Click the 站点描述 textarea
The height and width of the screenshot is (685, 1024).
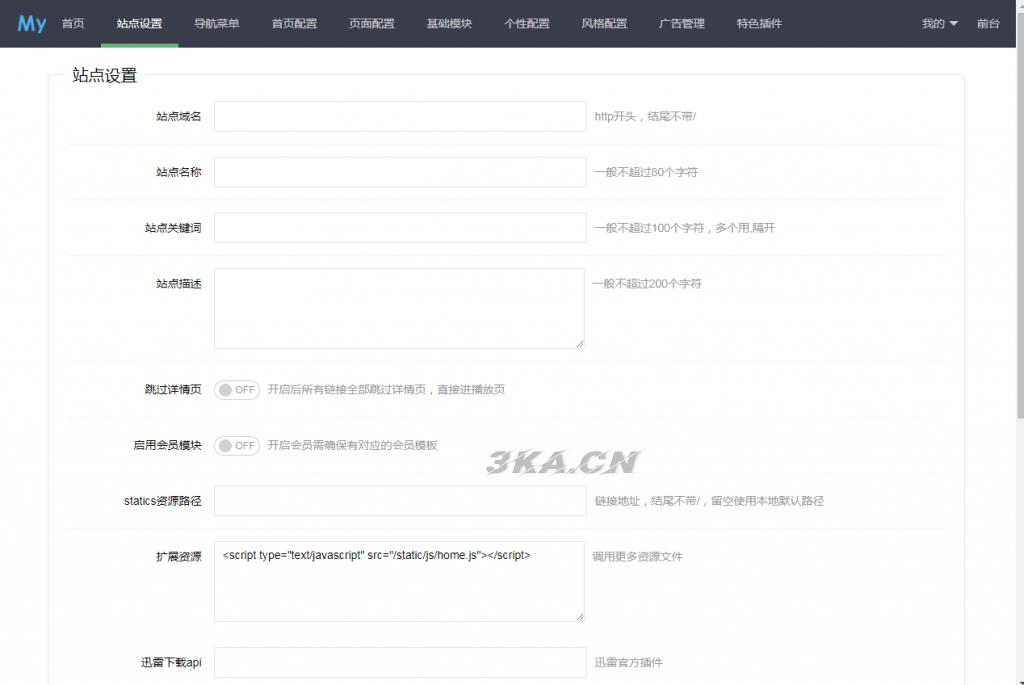[399, 308]
